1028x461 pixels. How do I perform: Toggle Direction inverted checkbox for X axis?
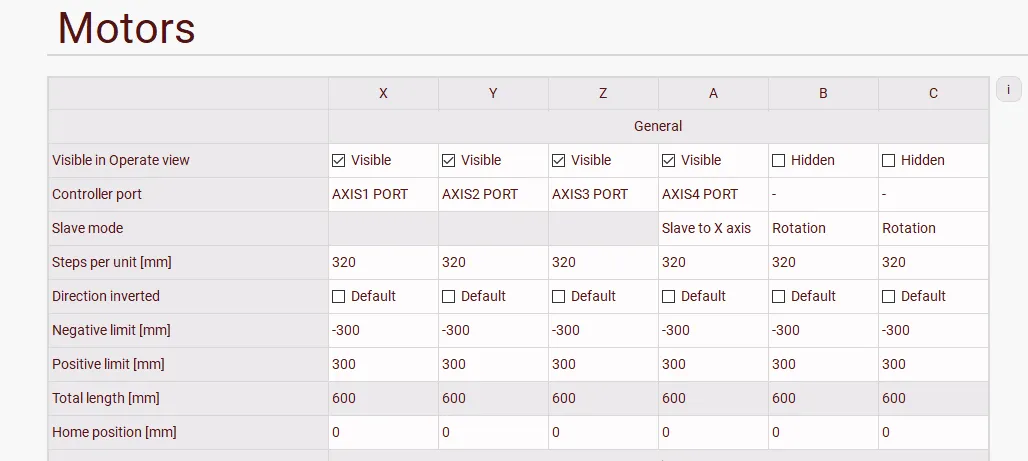tap(338, 296)
